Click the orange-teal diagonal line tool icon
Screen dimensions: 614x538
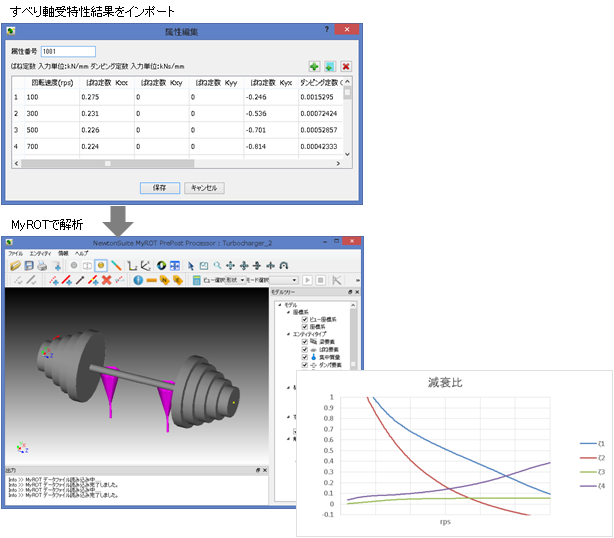tap(116, 266)
